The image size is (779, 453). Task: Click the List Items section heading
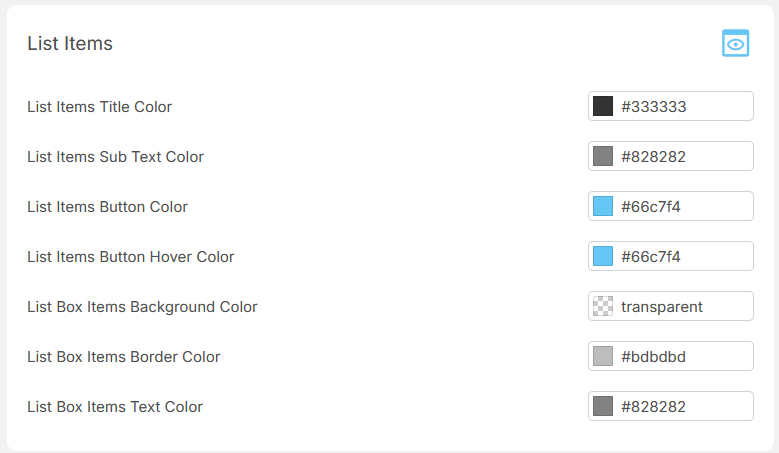click(70, 43)
